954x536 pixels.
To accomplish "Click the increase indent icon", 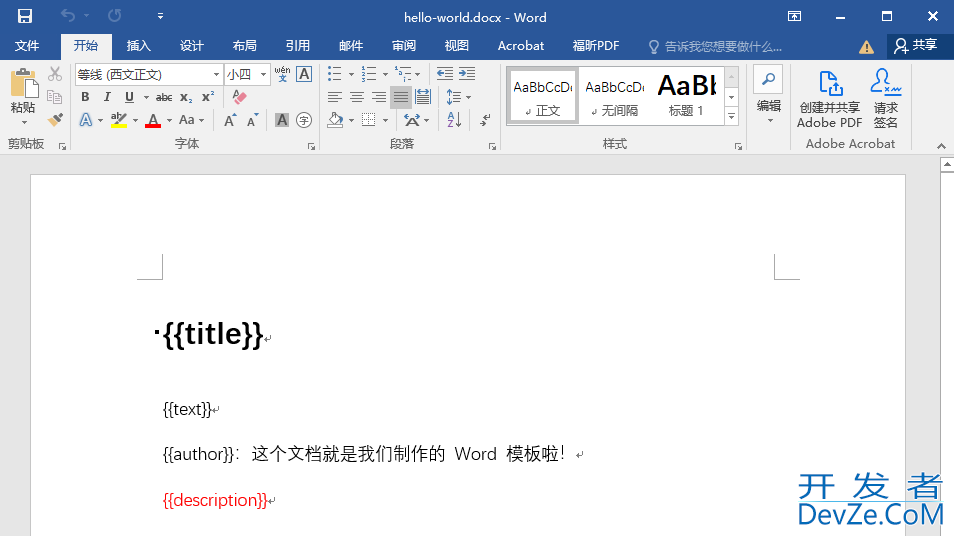I will coord(467,74).
